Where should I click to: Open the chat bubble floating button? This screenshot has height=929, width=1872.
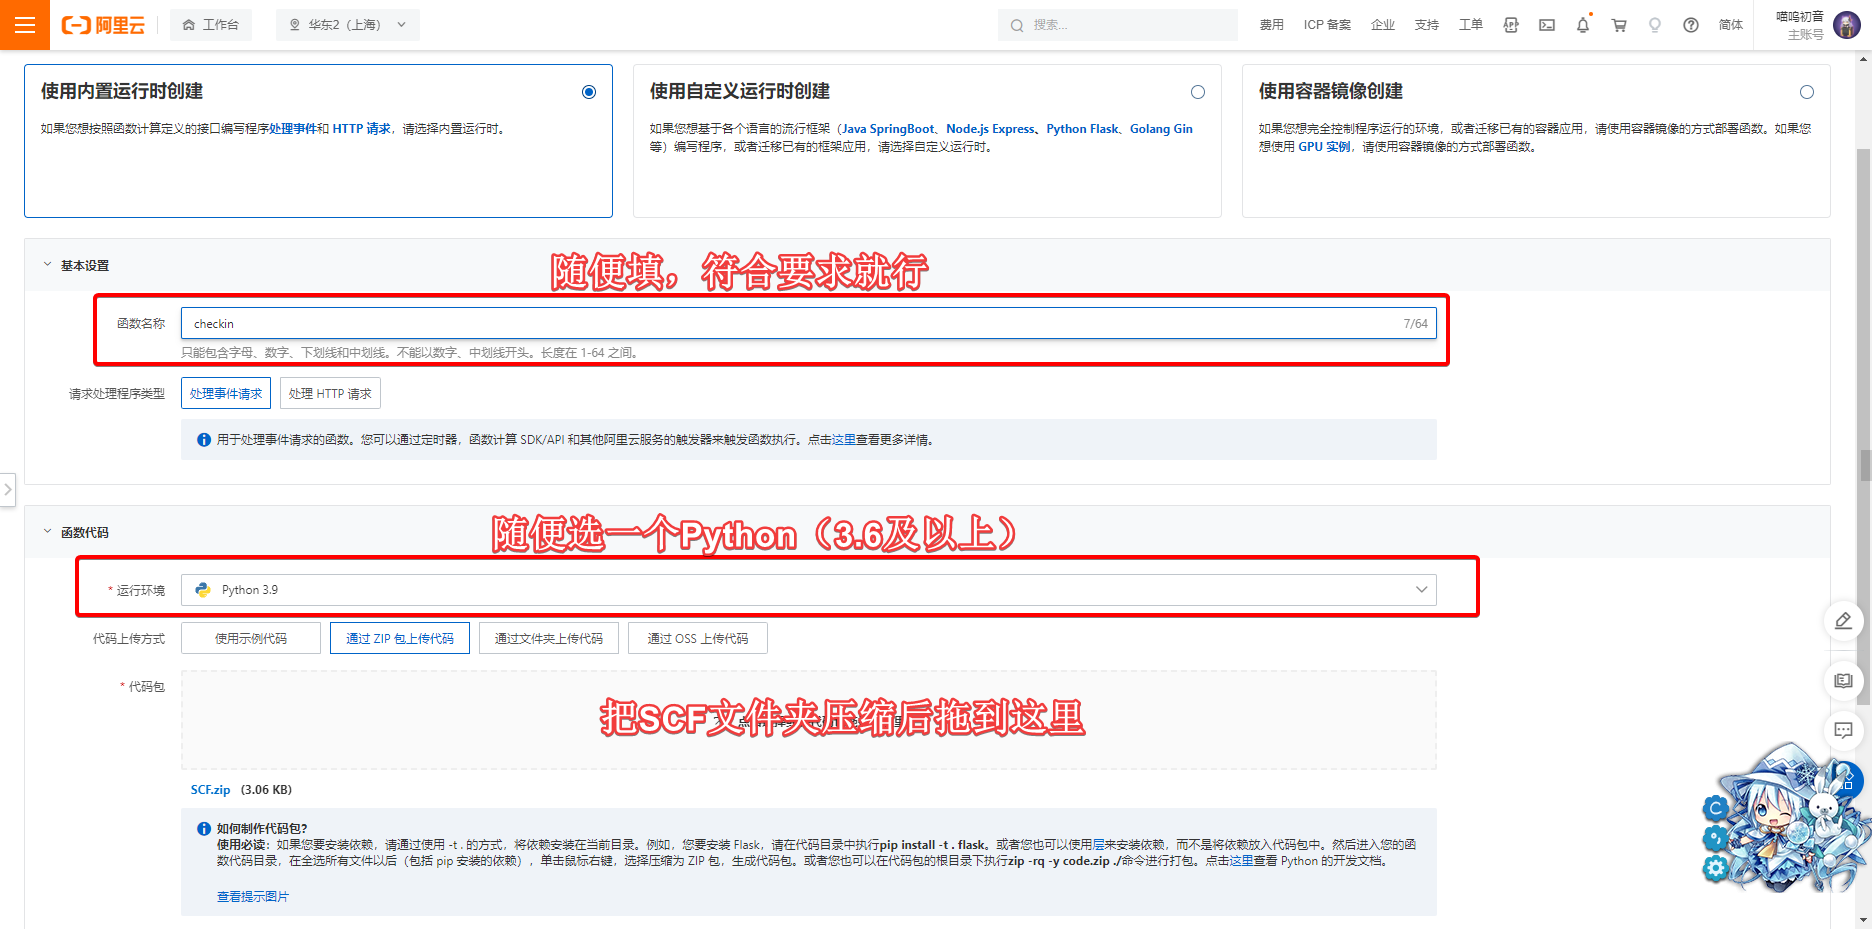click(1843, 731)
